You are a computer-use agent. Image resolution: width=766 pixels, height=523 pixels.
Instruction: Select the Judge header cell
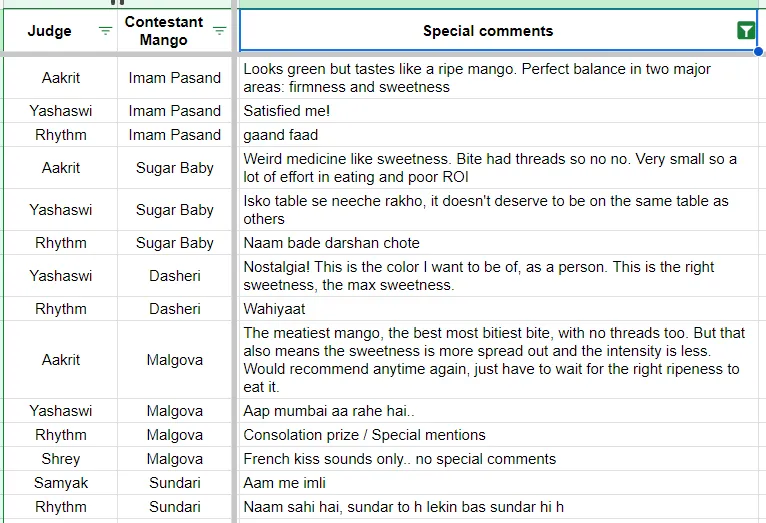(61, 30)
